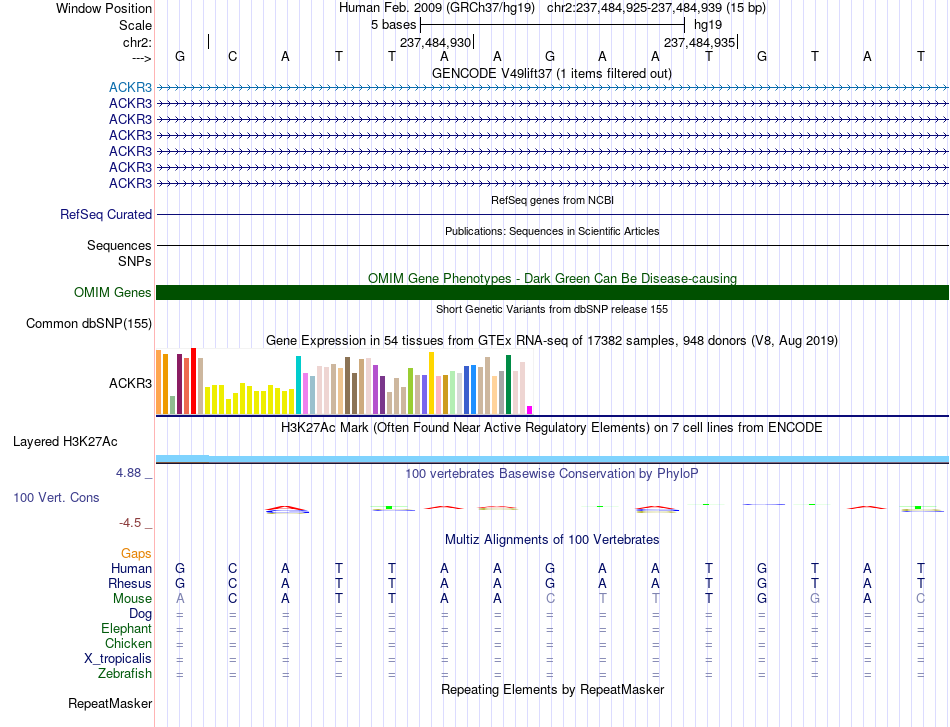Click the Scale ruler 5 bases bar
This screenshot has height=727, width=950.
tap(553, 25)
